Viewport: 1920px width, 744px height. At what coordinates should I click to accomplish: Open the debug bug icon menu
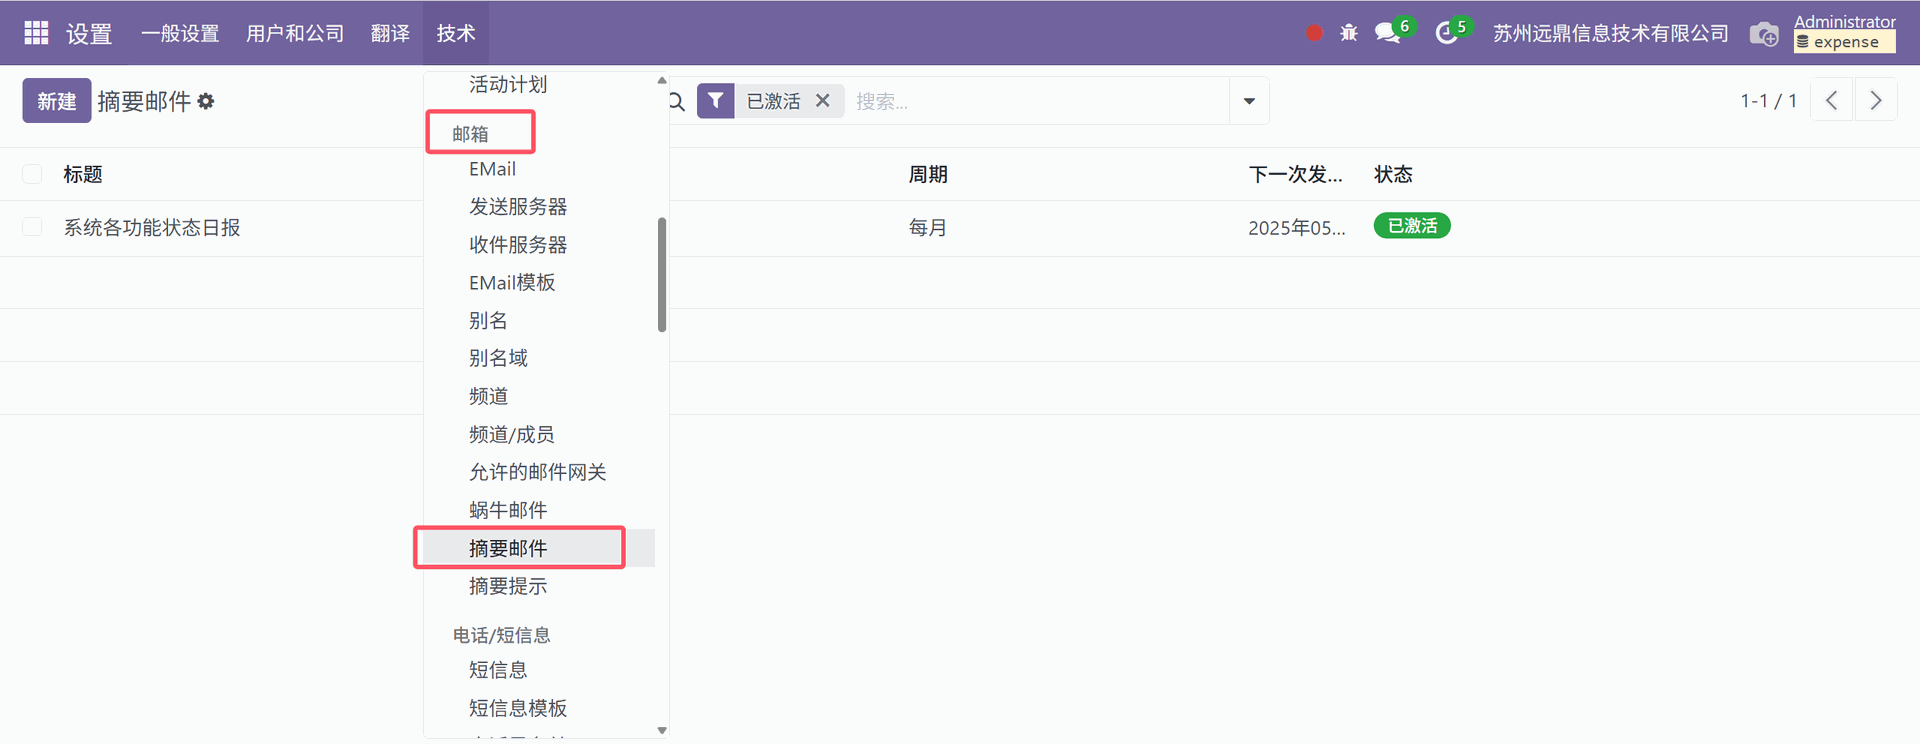1349,33
